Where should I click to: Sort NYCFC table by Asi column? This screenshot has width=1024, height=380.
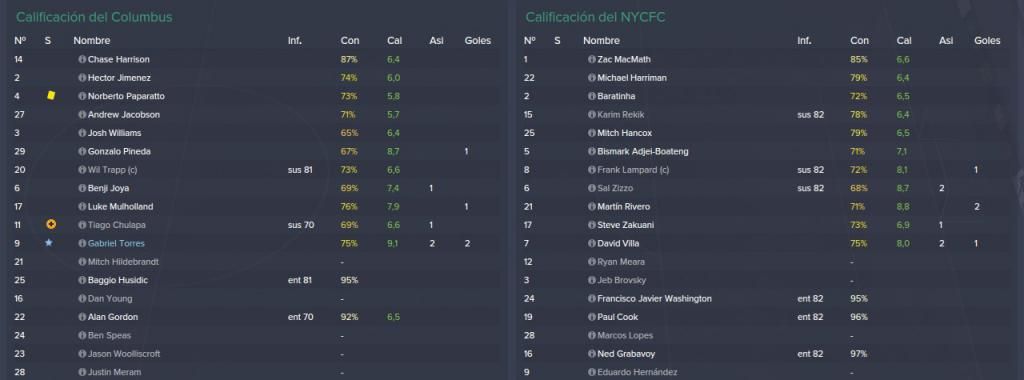(946, 40)
